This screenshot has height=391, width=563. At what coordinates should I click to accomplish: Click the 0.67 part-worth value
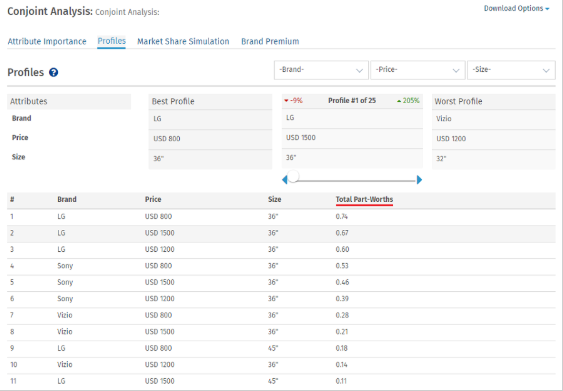342,233
